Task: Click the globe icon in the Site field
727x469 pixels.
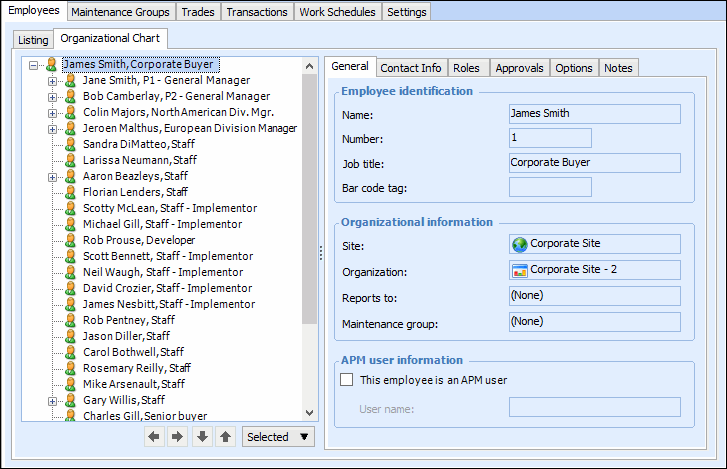Action: [519, 244]
